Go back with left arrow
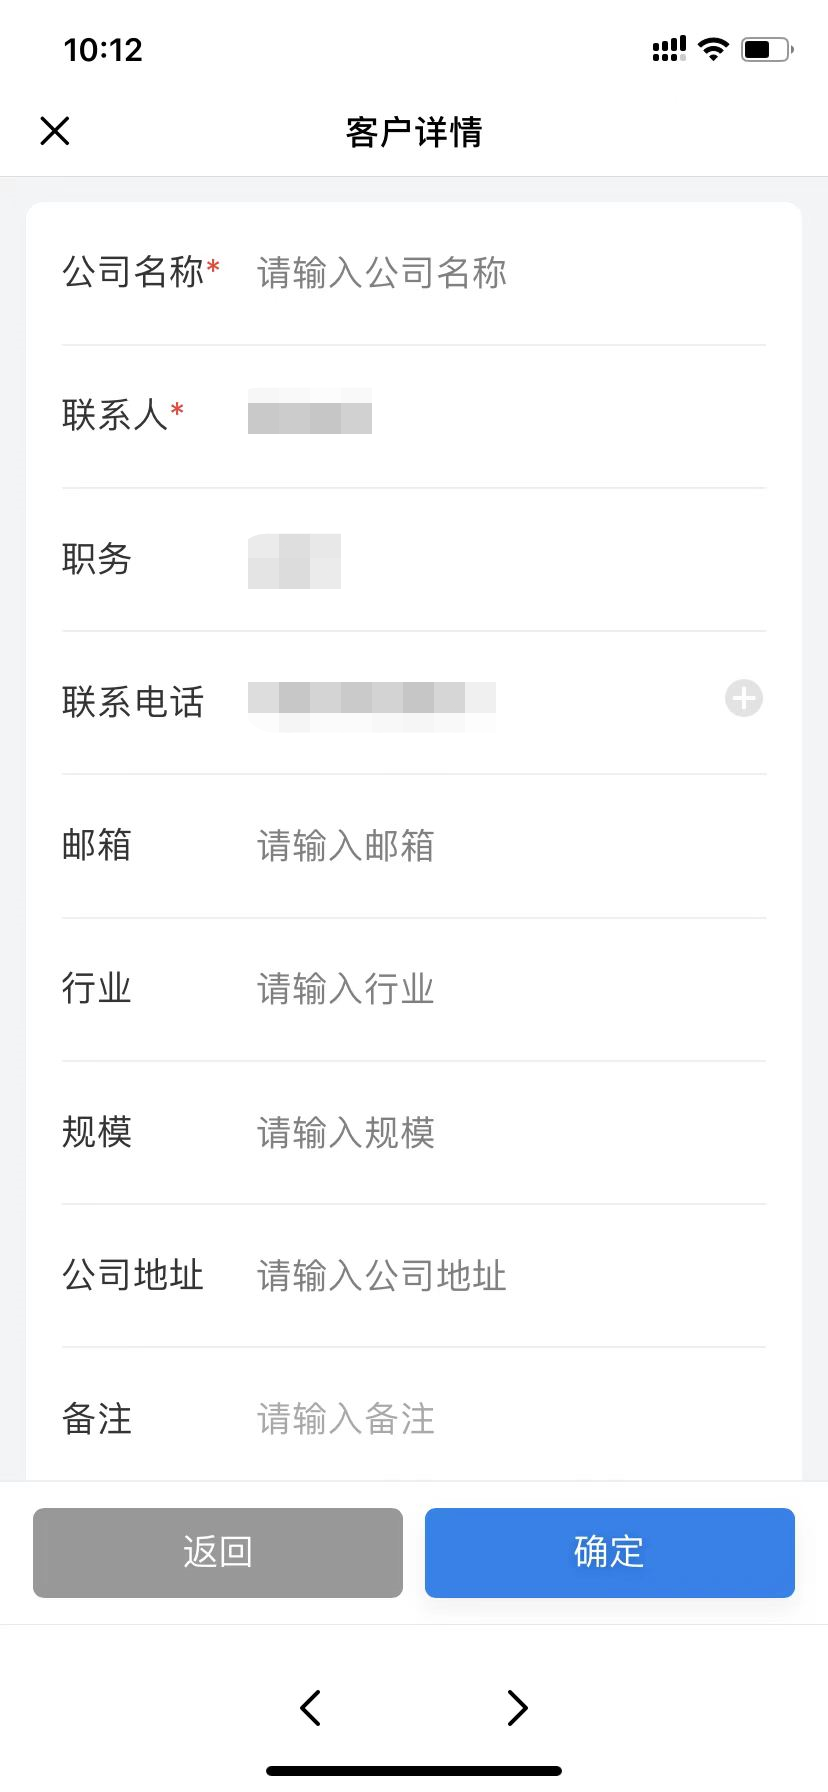The width and height of the screenshot is (828, 1792). click(x=311, y=1707)
